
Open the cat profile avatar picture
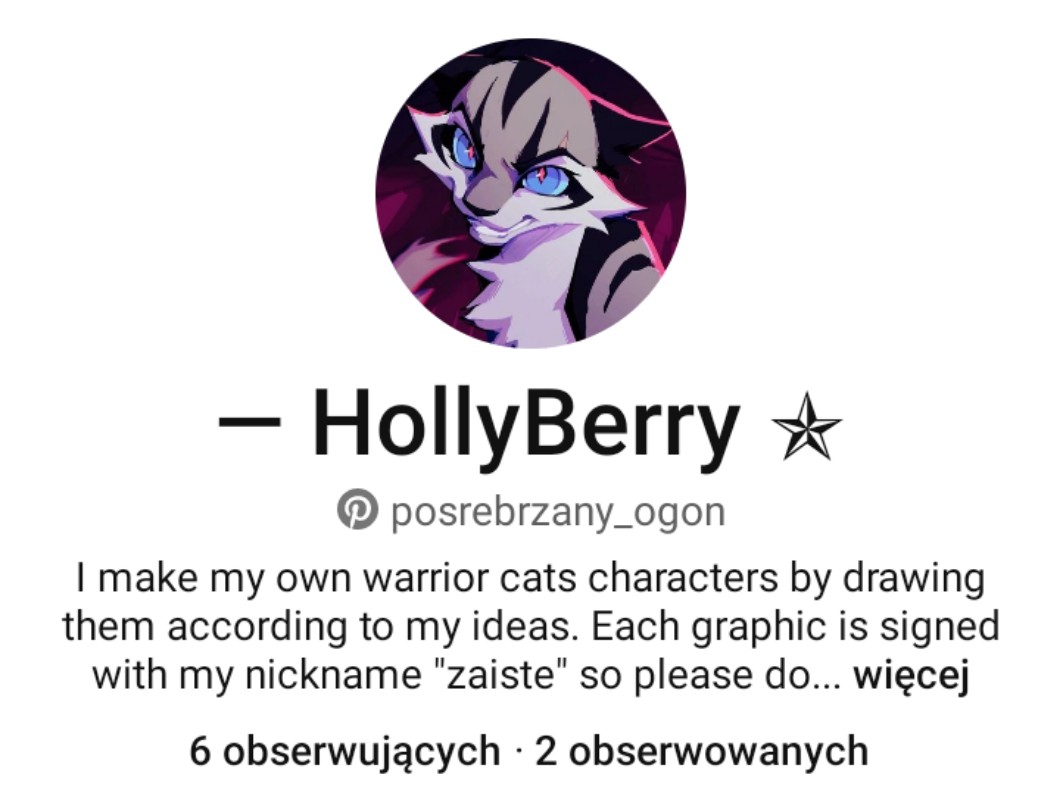point(531,193)
